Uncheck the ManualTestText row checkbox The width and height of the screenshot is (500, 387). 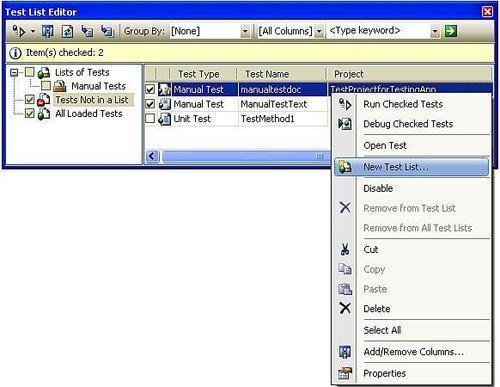(150, 104)
